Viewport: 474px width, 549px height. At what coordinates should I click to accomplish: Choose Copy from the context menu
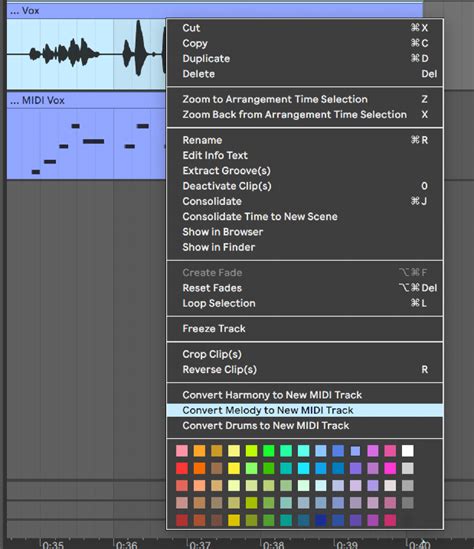pyautogui.click(x=305, y=43)
